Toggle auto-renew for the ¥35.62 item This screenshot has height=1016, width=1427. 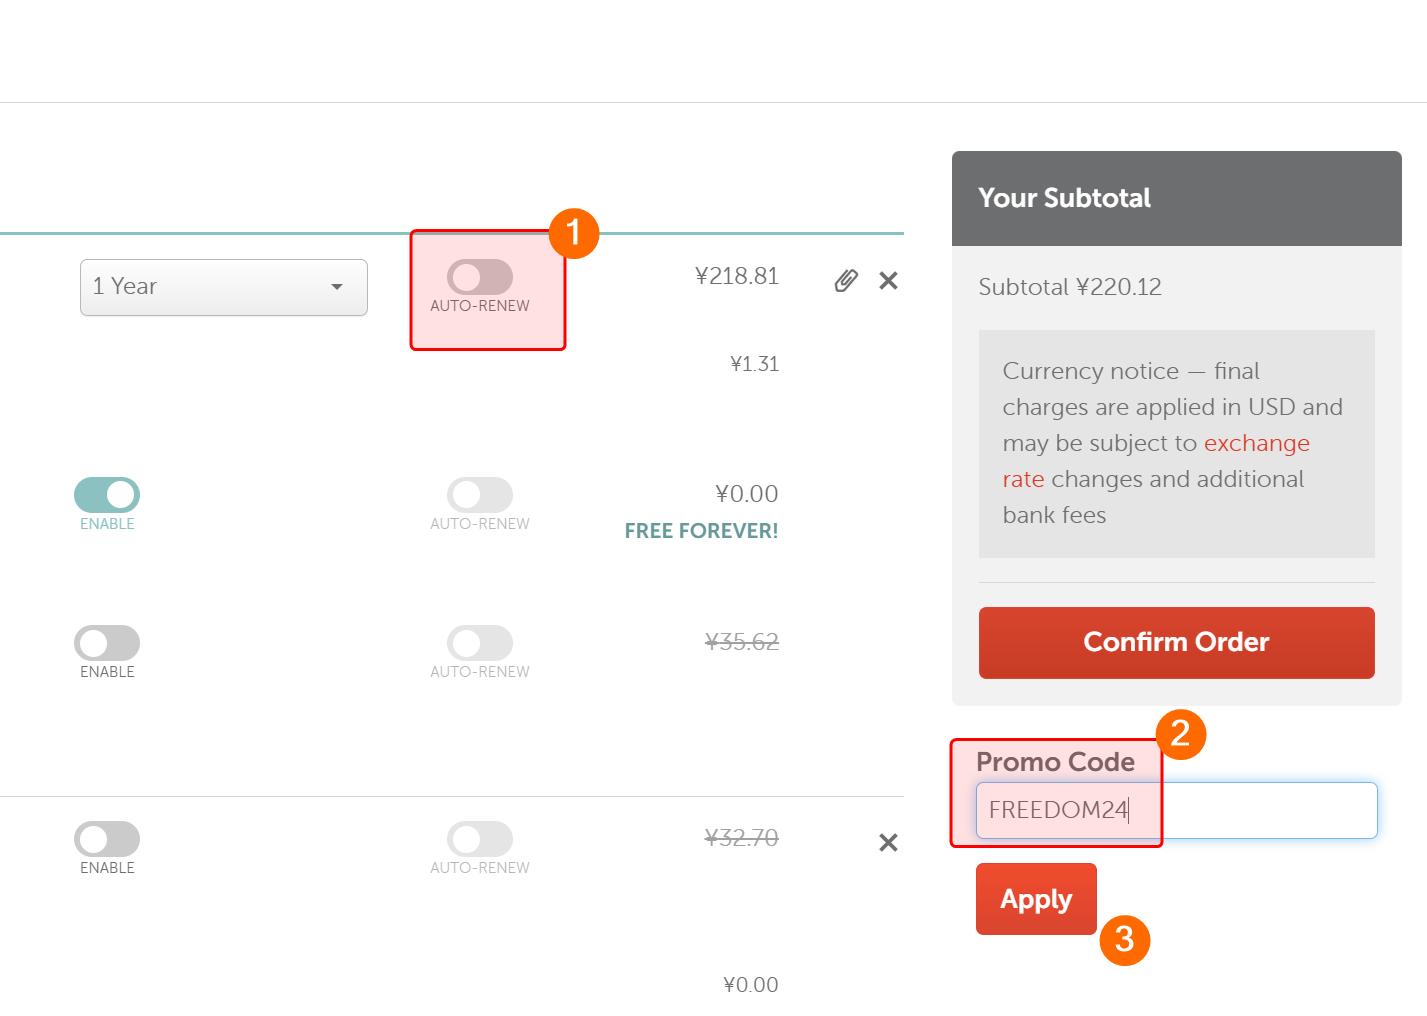pyautogui.click(x=480, y=643)
